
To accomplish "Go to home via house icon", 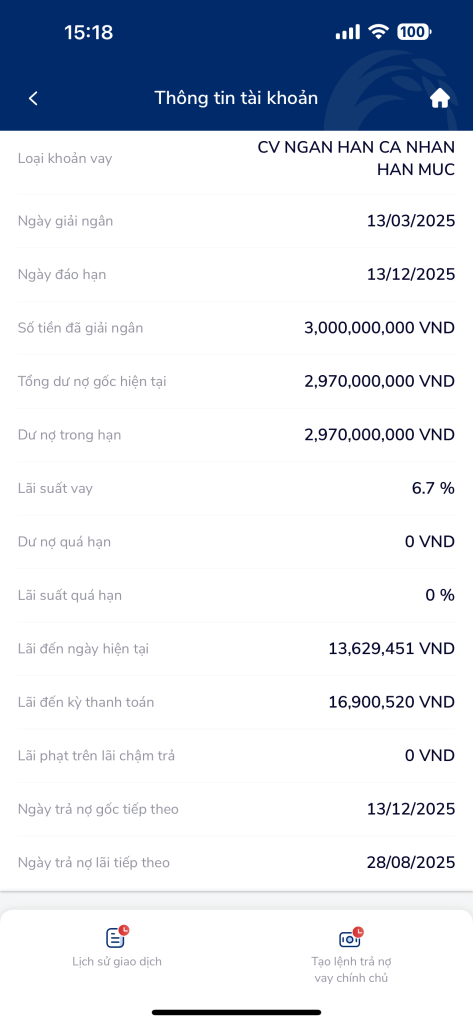I will (440, 98).
